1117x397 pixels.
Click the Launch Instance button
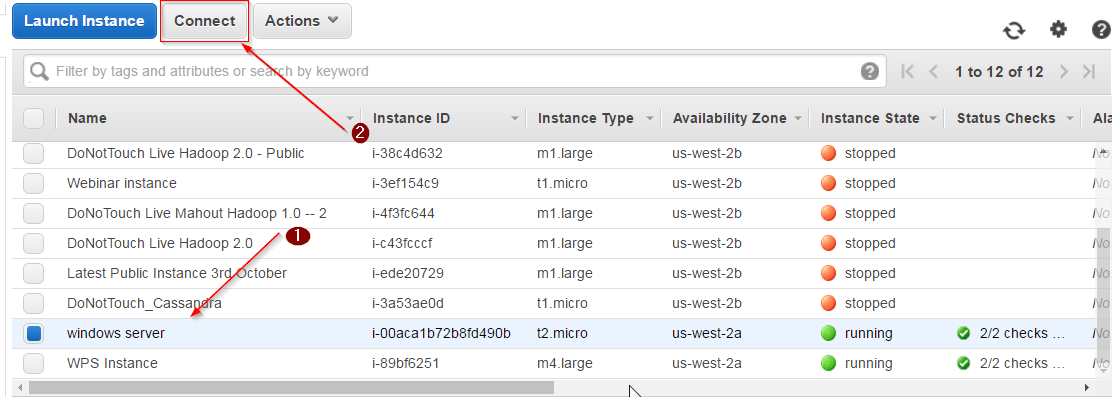tap(84, 21)
